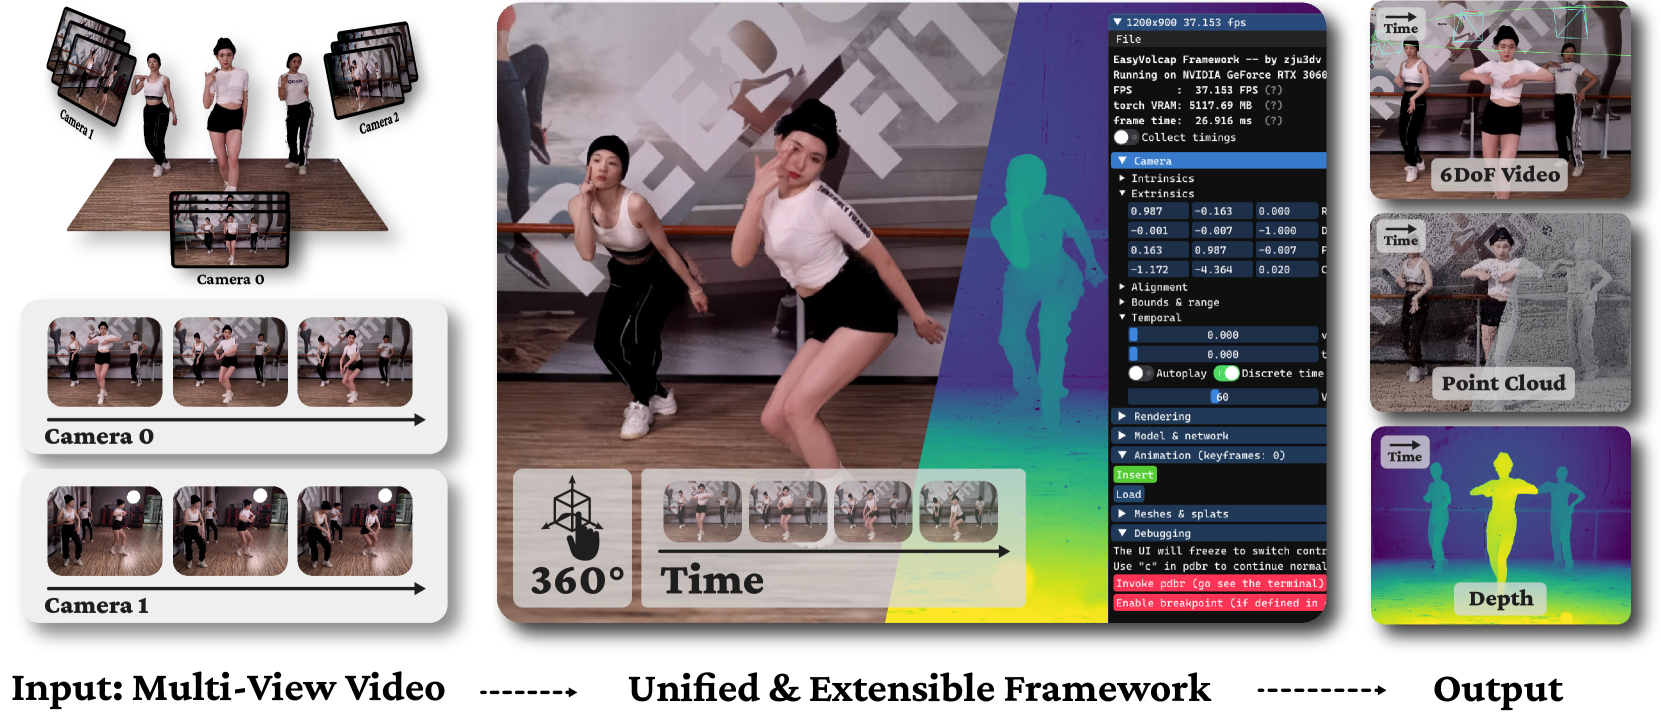
Task: Click the Load animation button
Action: 1129,494
